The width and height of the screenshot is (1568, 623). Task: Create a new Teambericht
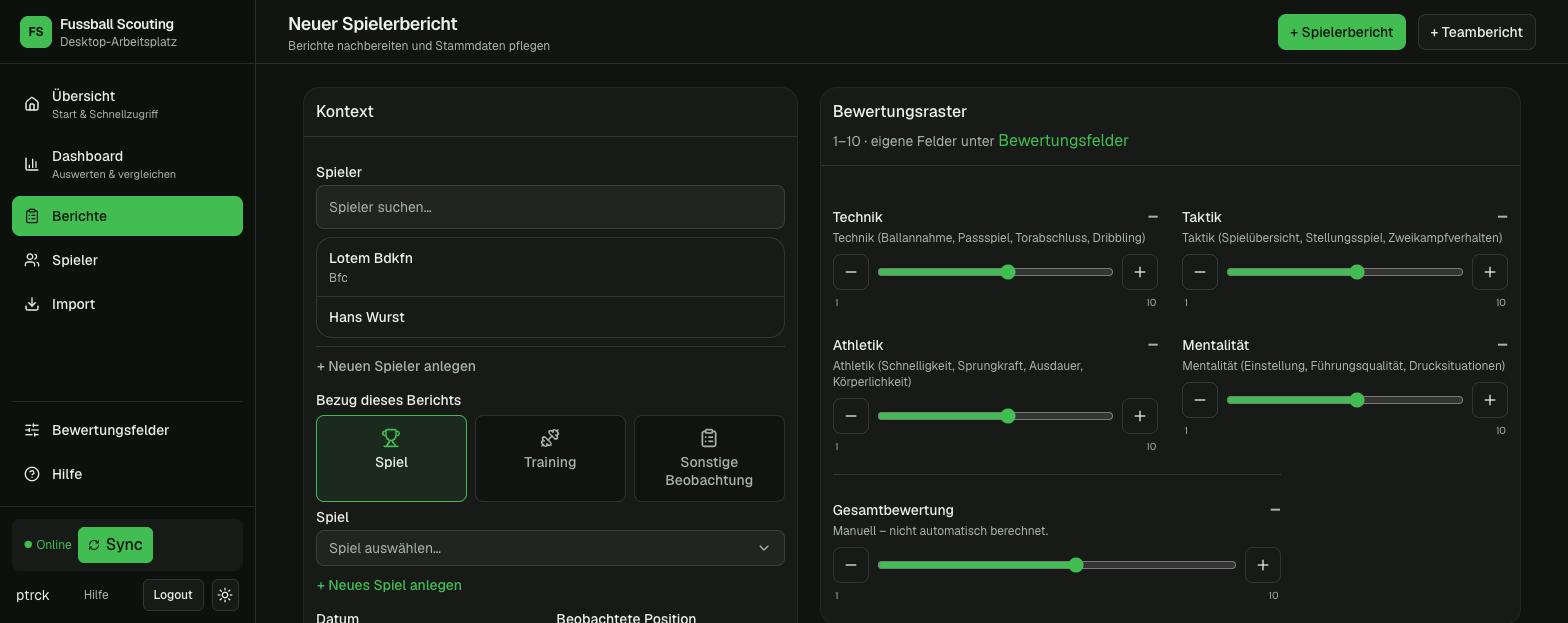click(1476, 32)
